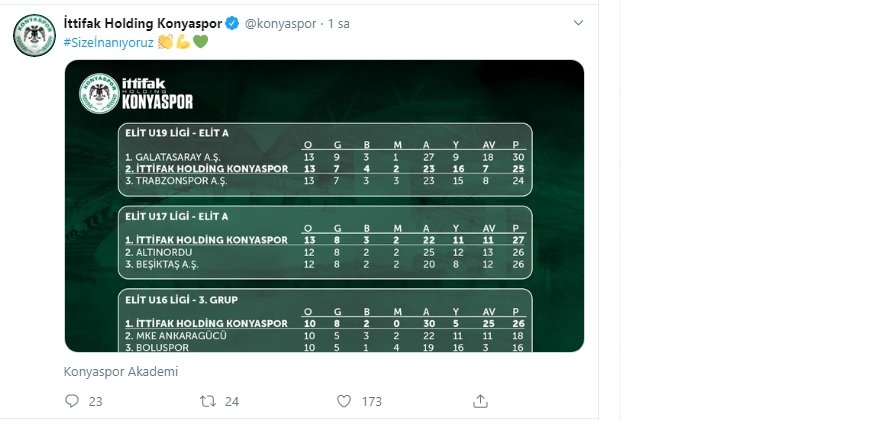This screenshot has height=421, width=880.
Task: Click the flexed bicep emoji
Action: 183,42
